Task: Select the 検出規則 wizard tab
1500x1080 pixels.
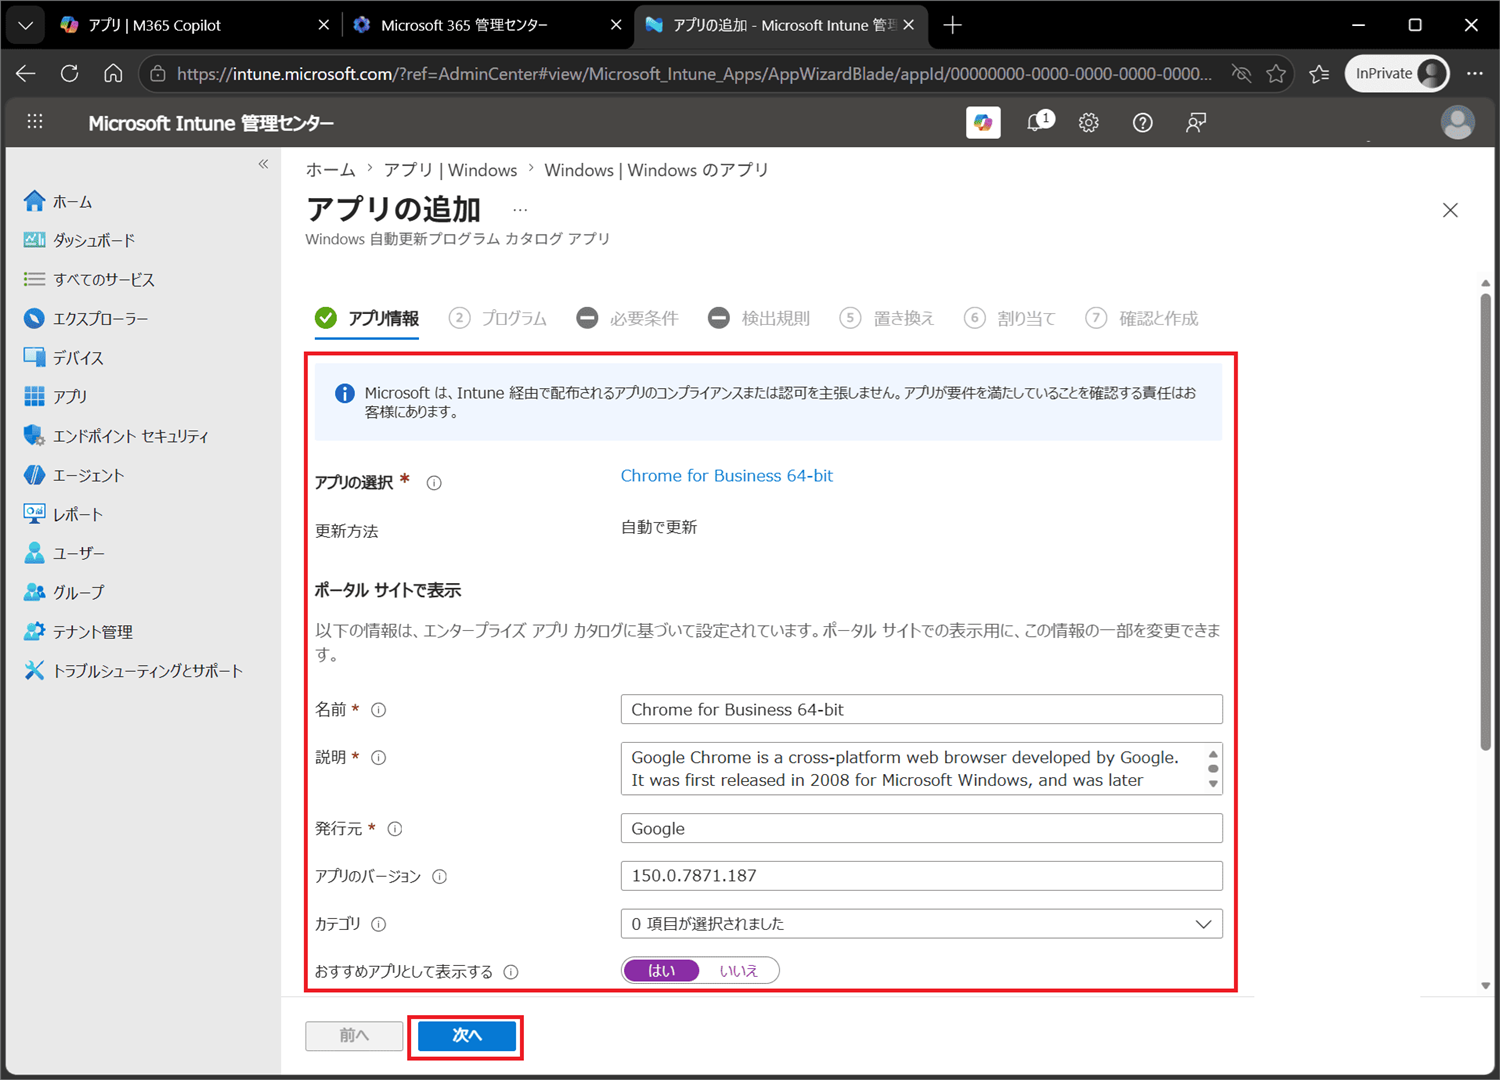Action: coord(759,318)
